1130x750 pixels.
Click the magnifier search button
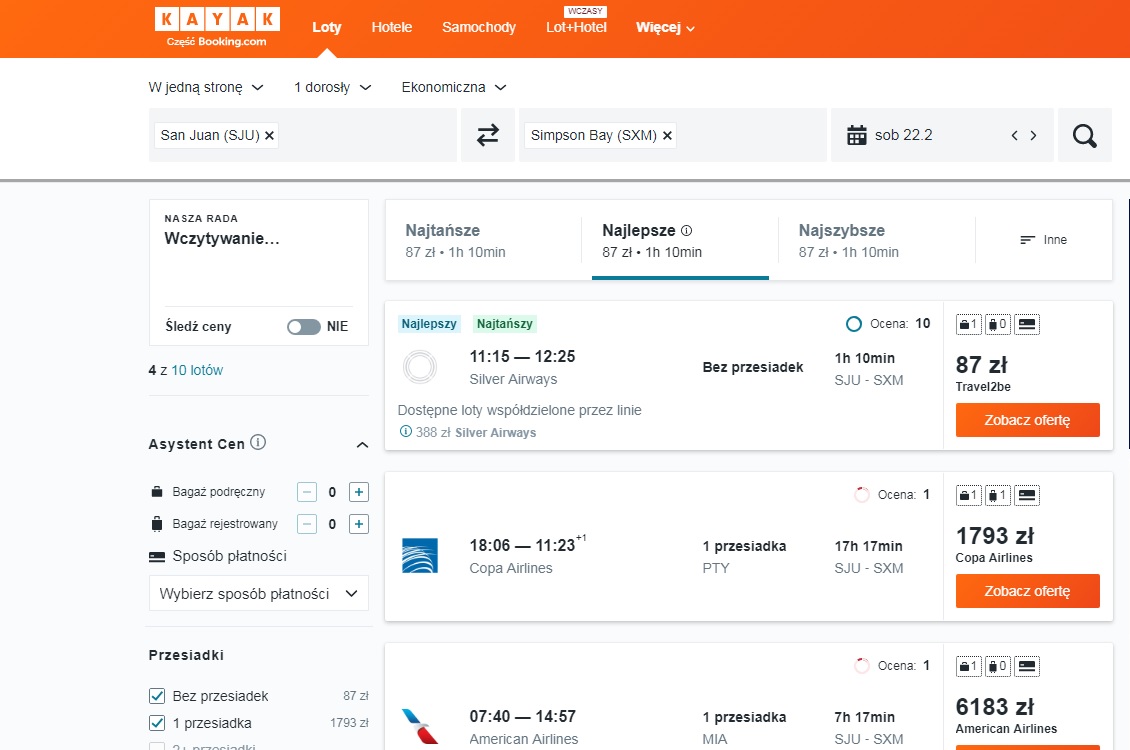(1085, 135)
